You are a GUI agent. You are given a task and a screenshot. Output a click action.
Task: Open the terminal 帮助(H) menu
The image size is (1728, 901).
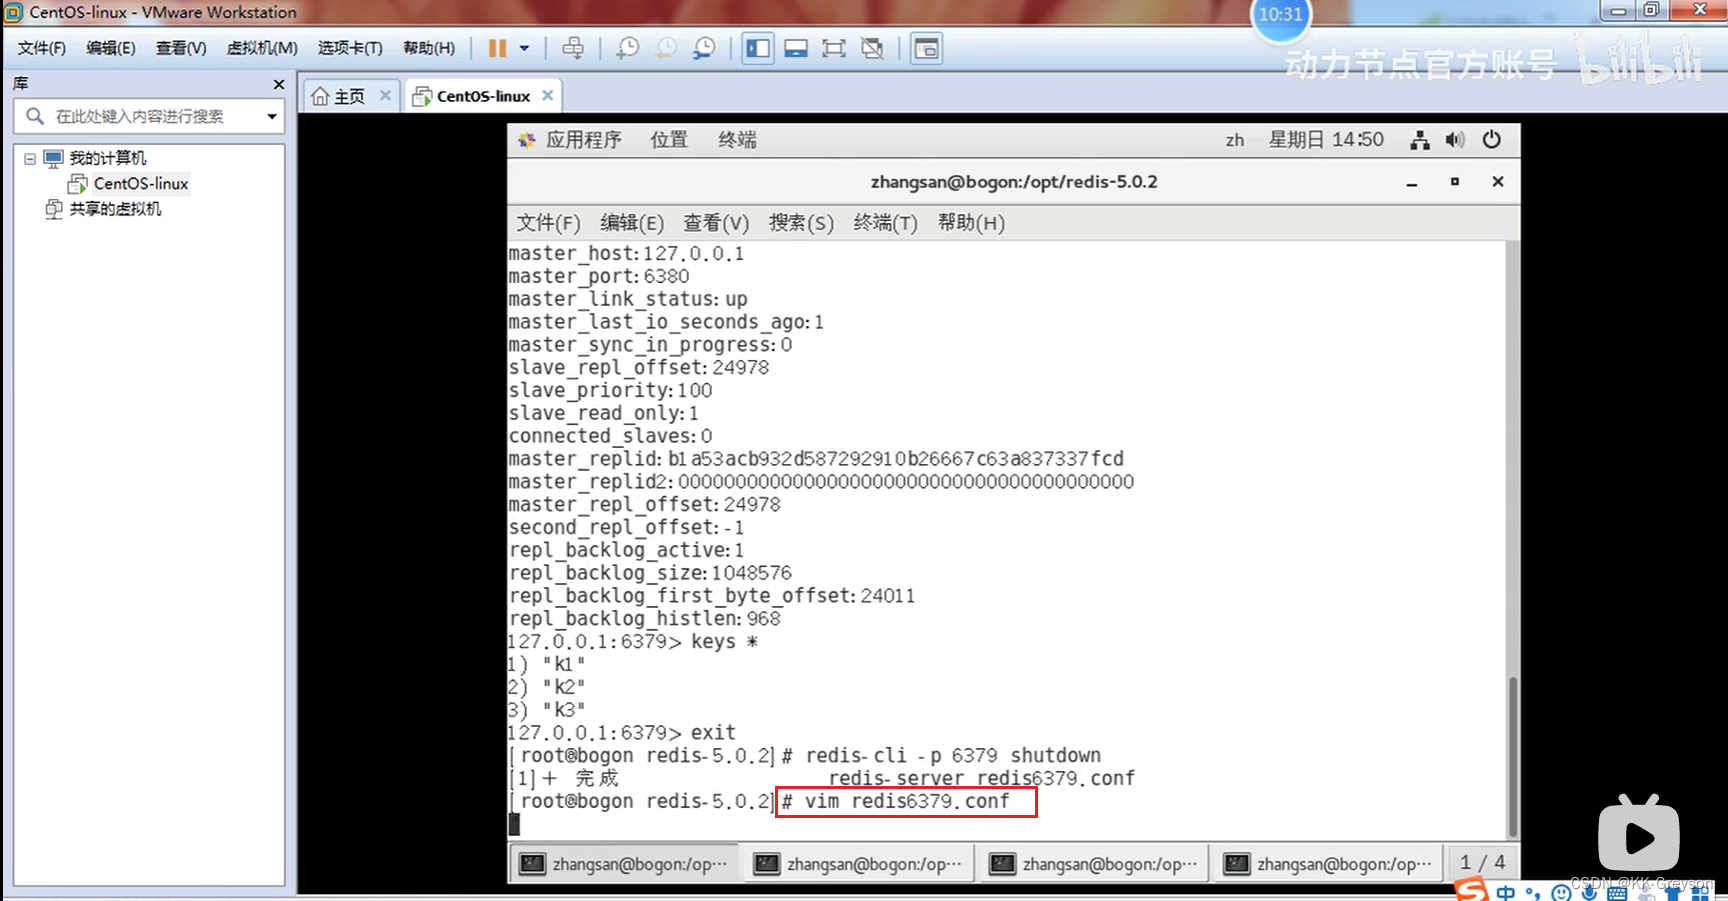[971, 223]
